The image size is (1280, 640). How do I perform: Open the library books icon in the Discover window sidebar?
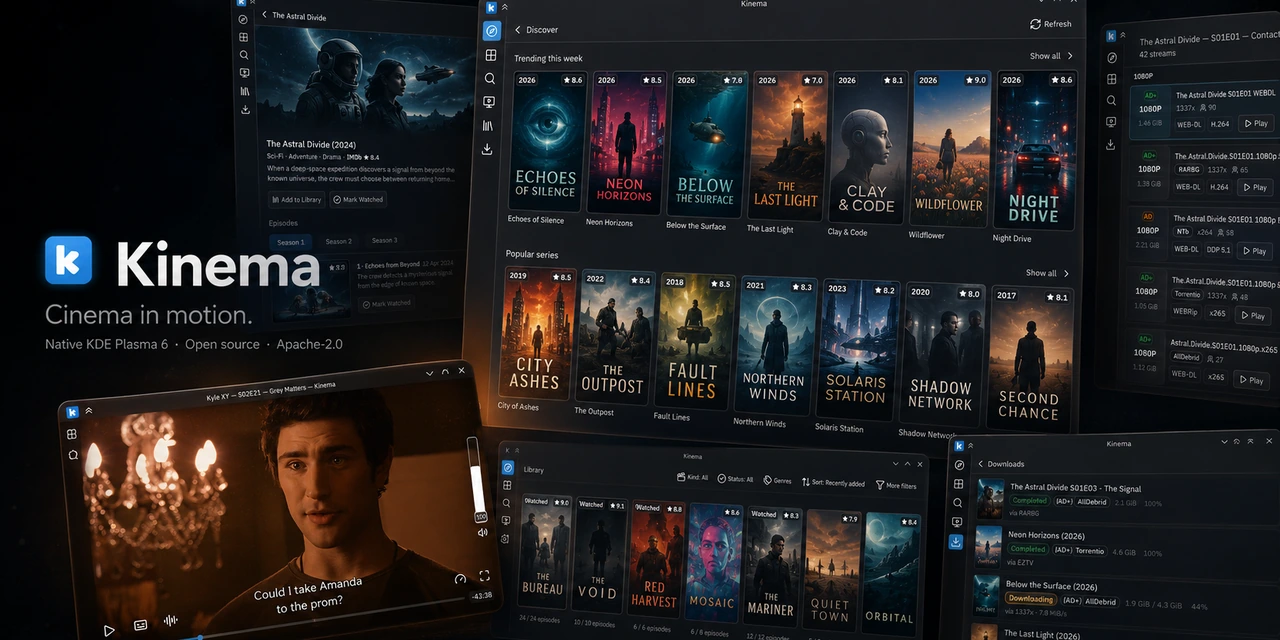coord(488,126)
